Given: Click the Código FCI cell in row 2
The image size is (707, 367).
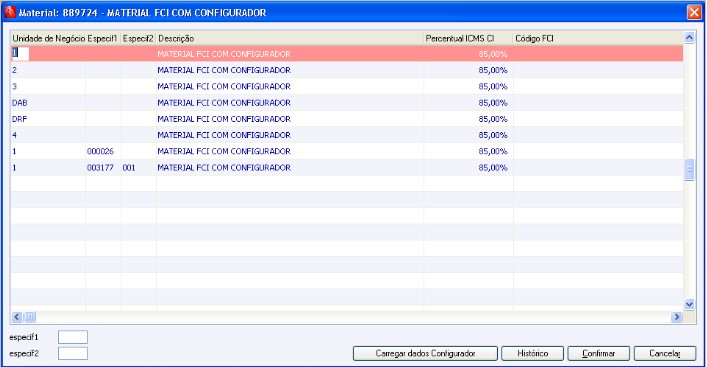Looking at the screenshot, I should click(x=598, y=70).
